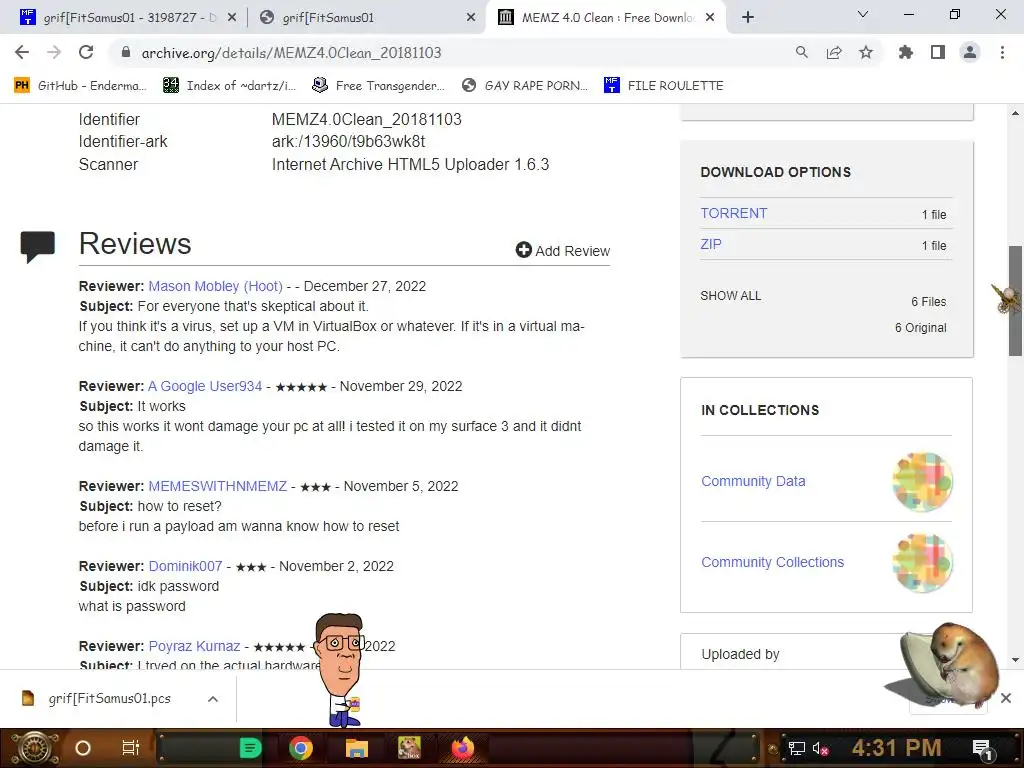Open Community Data collection link
1024x768 pixels.
tap(753, 481)
